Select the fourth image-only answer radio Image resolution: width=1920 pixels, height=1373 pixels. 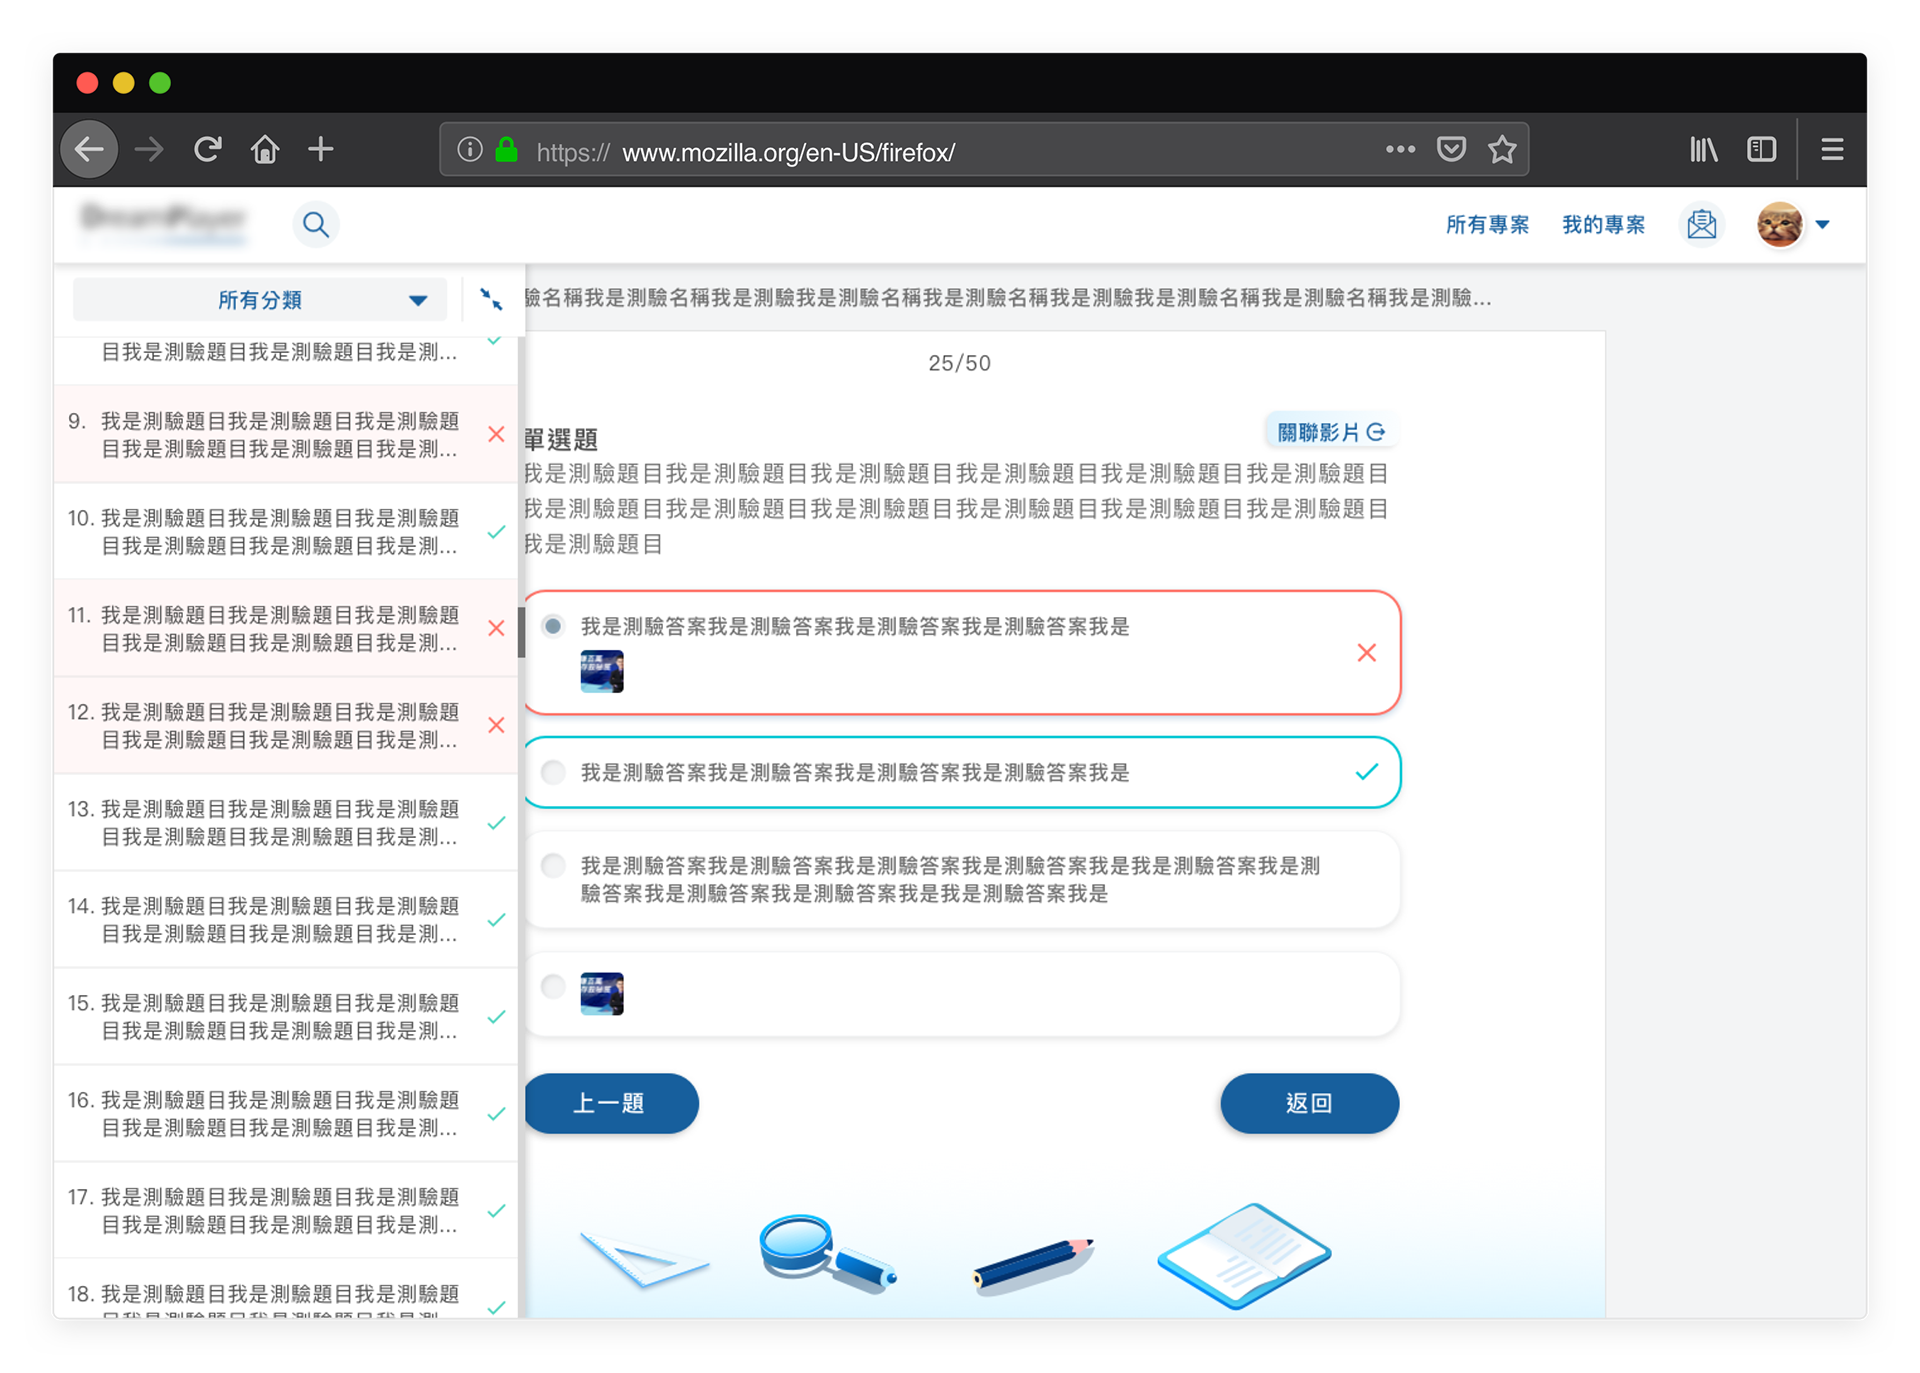pos(553,987)
